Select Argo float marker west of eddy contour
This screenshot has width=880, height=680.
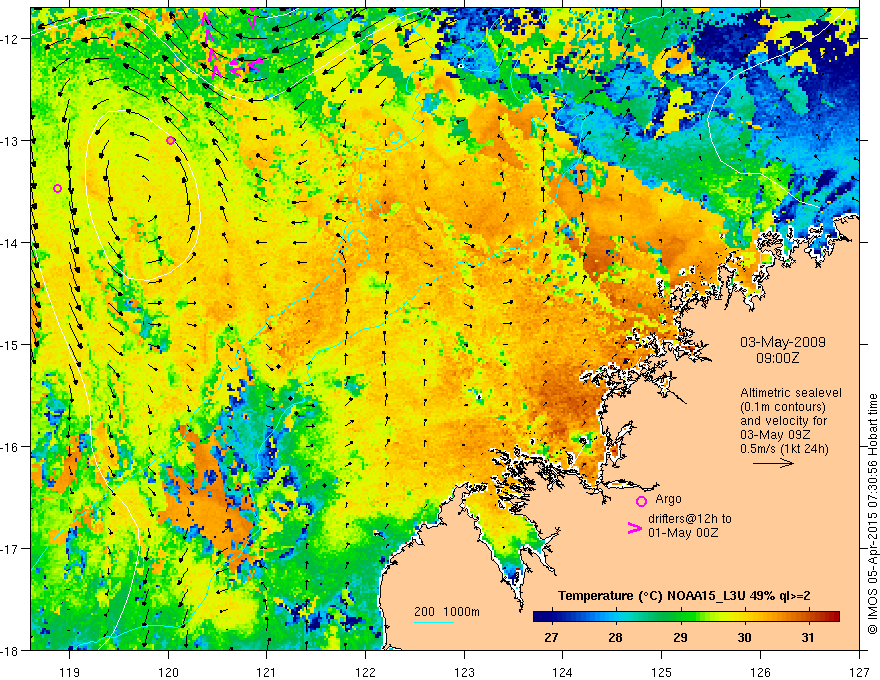pos(57,189)
